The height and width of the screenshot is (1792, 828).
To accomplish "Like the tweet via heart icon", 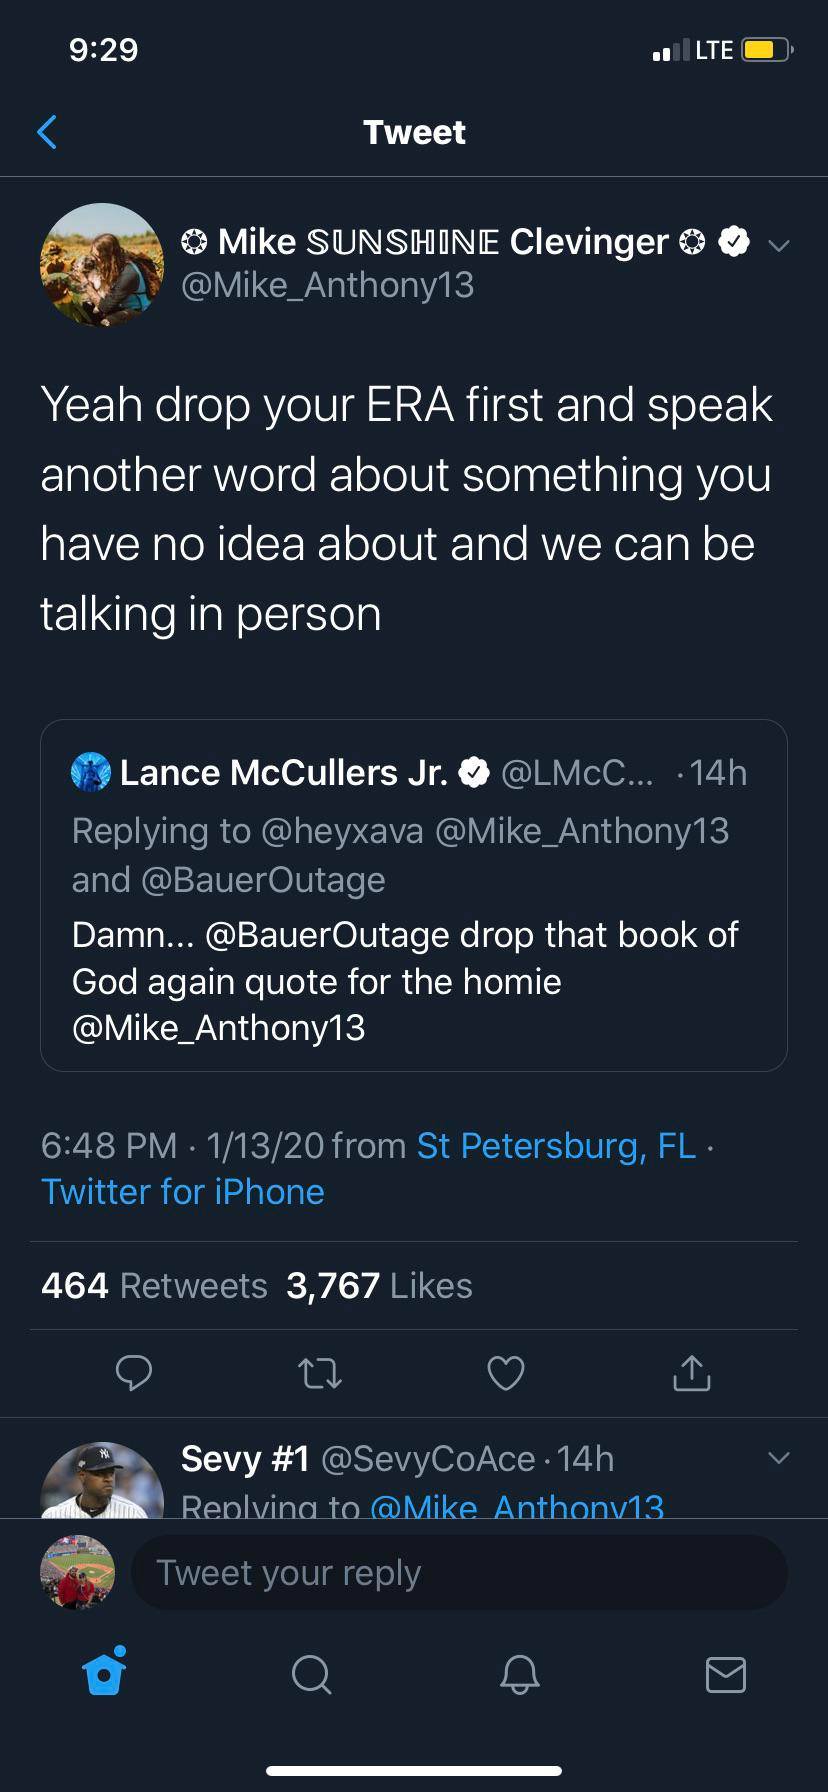I will (506, 1373).
